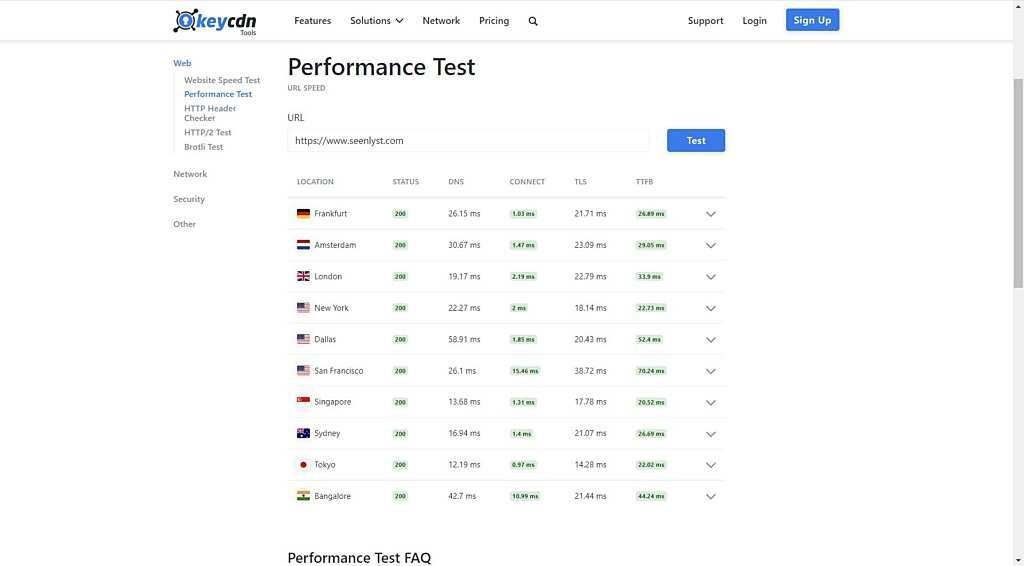Click Frankfurt's 200 status badge
This screenshot has height=566, width=1024.
pos(400,214)
